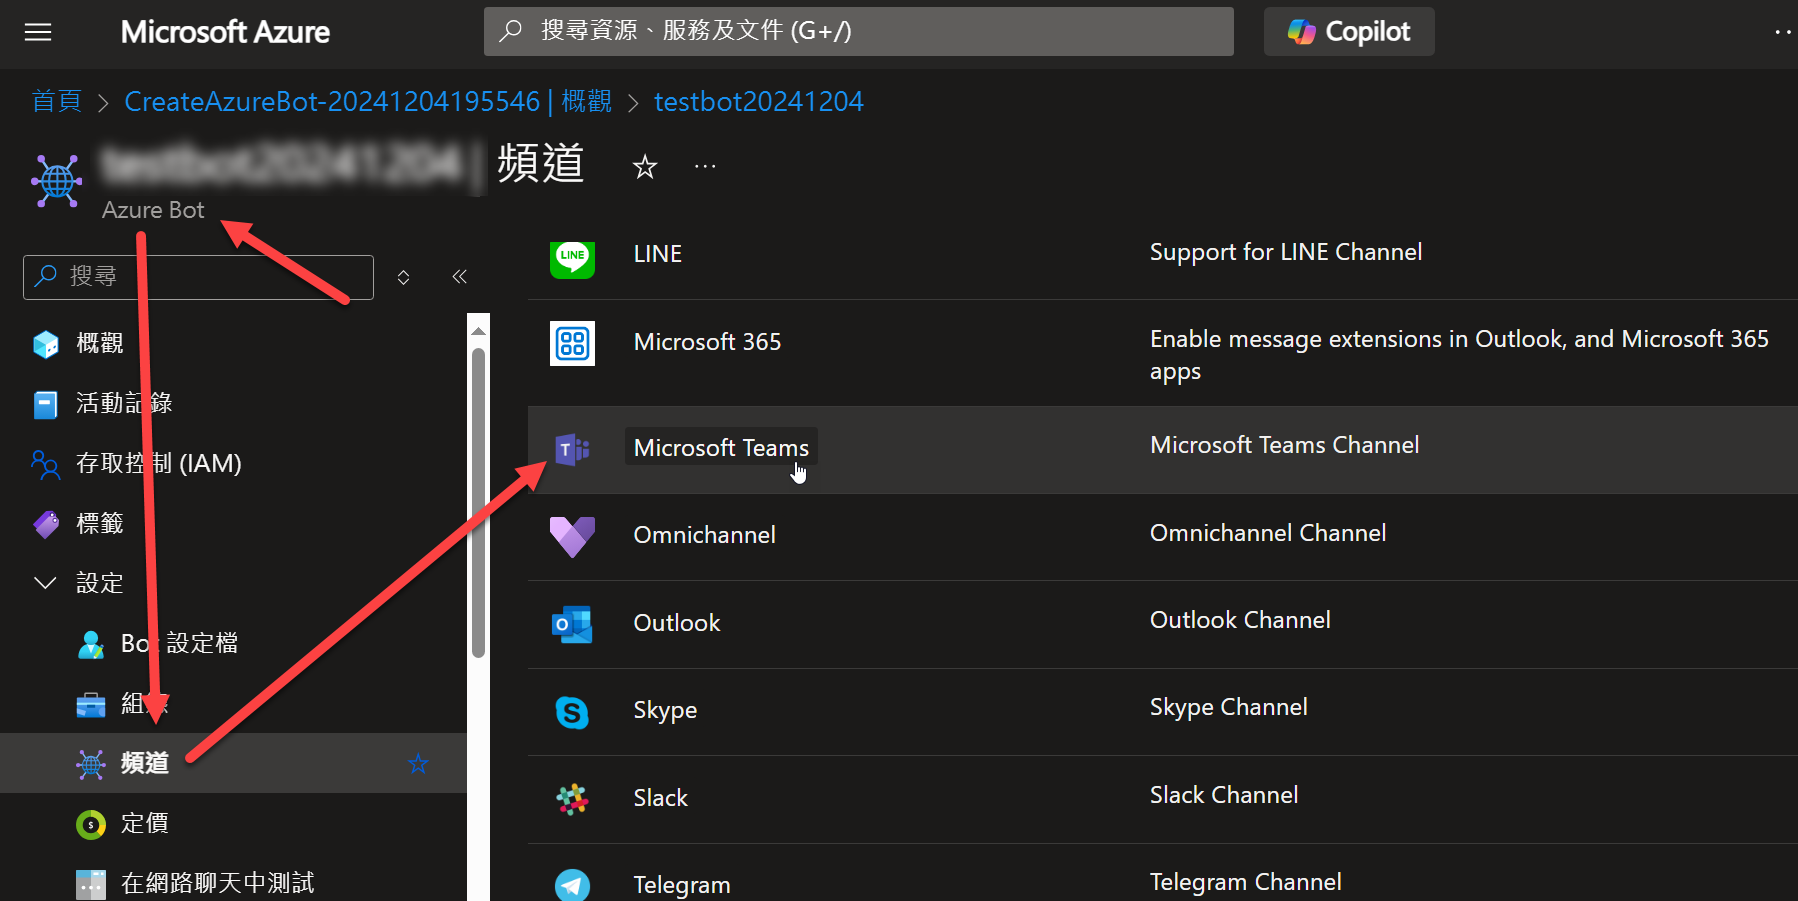Open the Microsoft Teams channel
This screenshot has height=901, width=1798.
721,448
